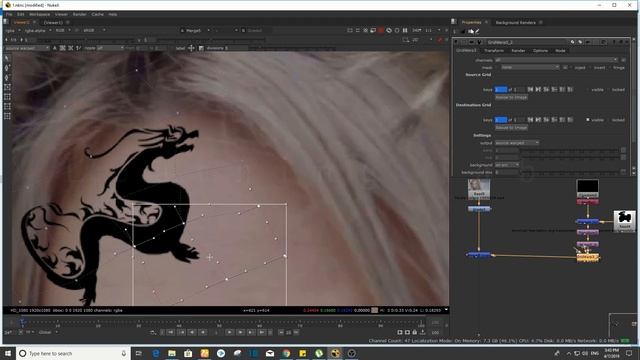The image size is (640, 360).
Task: Open Chrome from the Windows taskbar
Action: pos(286,353)
